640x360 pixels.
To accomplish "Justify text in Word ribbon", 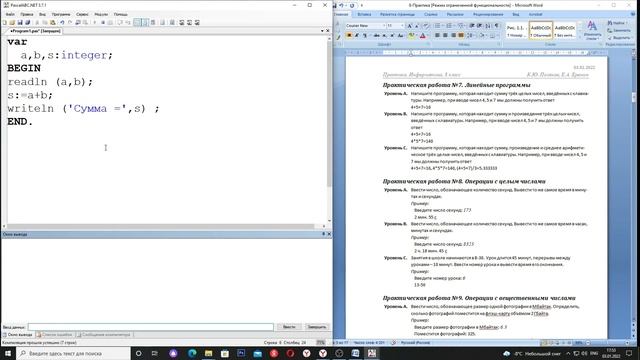I will tap(461, 36).
